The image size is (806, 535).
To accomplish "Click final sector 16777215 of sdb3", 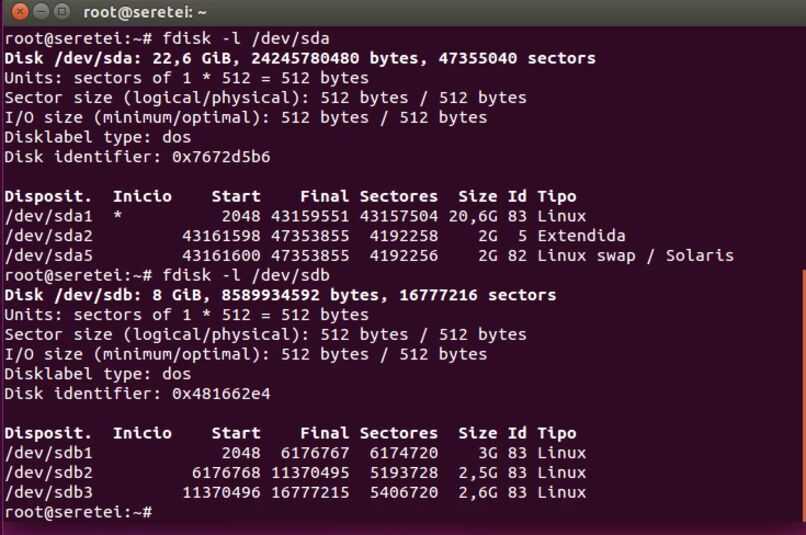I will pyautogui.click(x=310, y=492).
